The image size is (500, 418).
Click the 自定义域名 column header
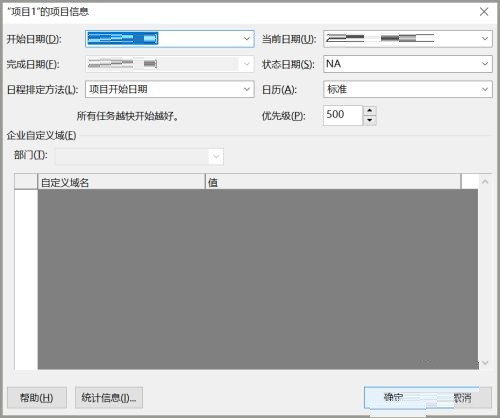click(x=121, y=182)
